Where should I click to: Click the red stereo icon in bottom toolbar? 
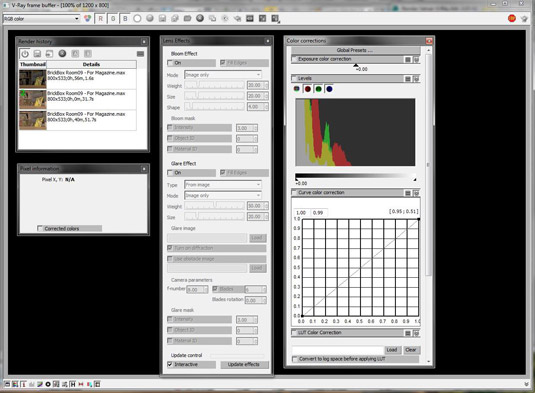[81, 384]
